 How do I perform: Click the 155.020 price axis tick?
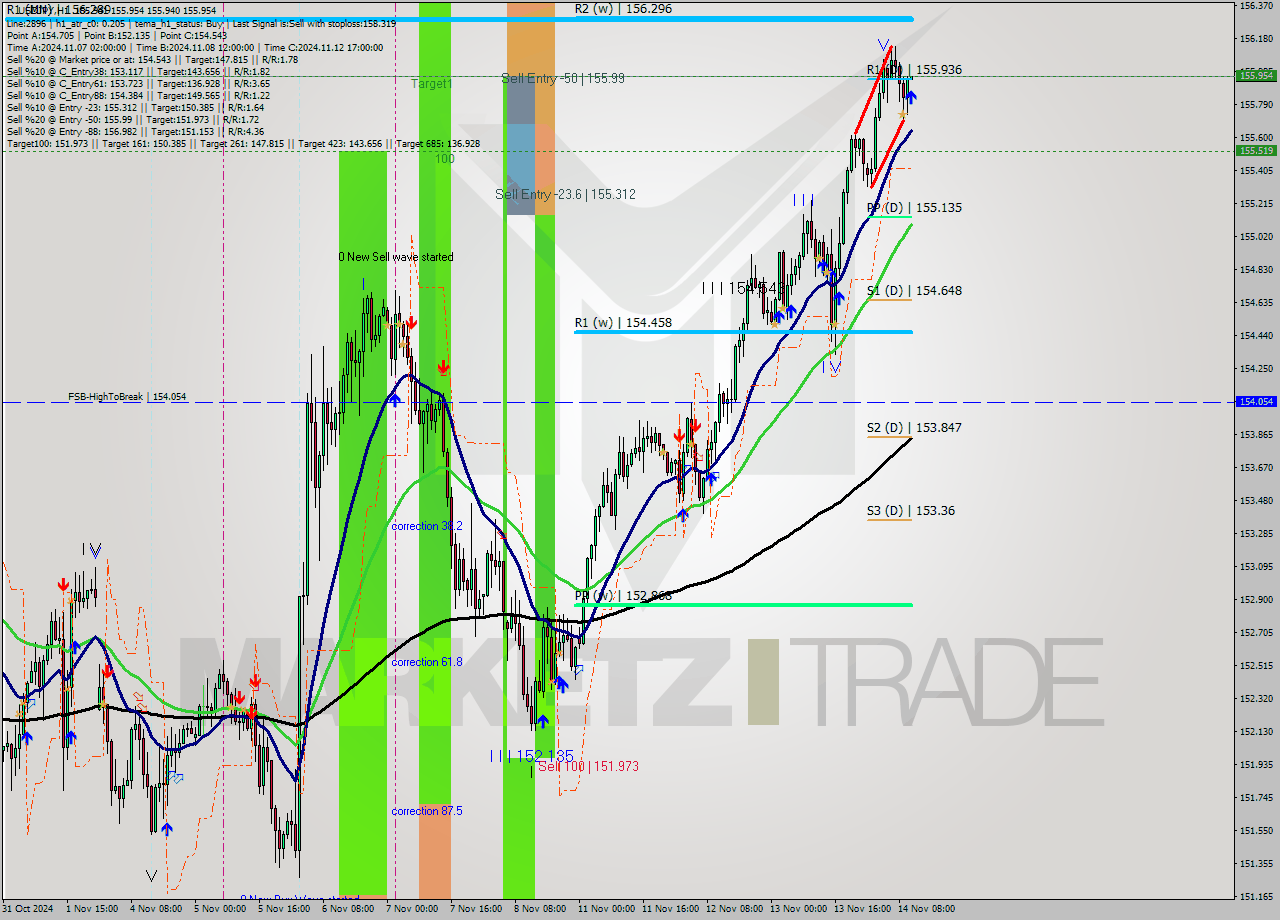1256,237
